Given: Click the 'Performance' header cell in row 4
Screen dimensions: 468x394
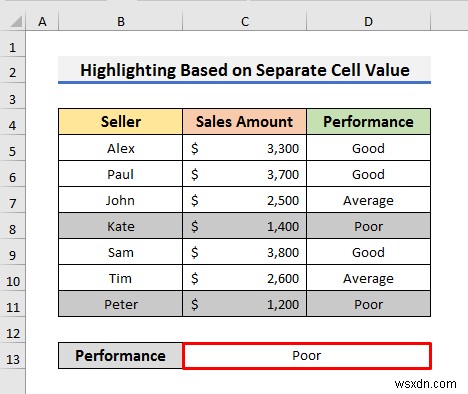Looking at the screenshot, I should click(x=368, y=122).
